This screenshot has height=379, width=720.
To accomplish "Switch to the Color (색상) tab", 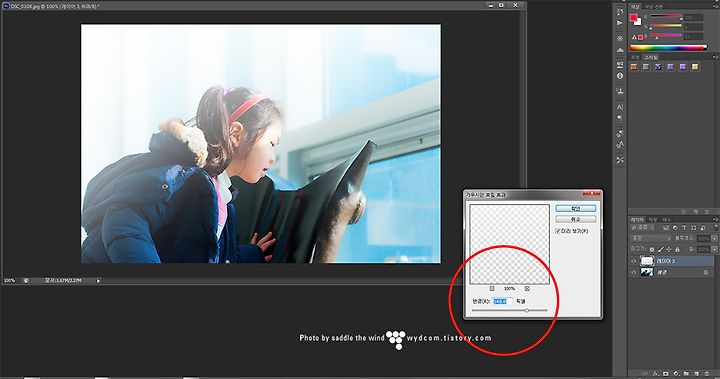I will [x=636, y=7].
